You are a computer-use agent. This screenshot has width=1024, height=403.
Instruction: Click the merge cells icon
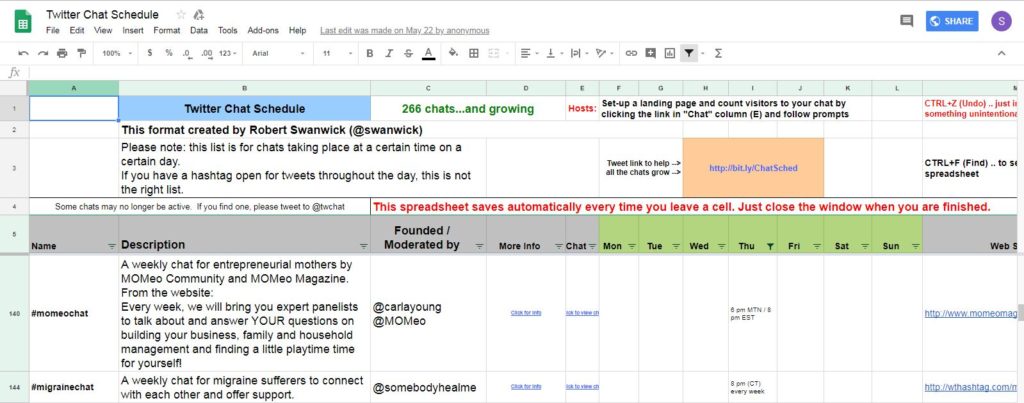494,53
